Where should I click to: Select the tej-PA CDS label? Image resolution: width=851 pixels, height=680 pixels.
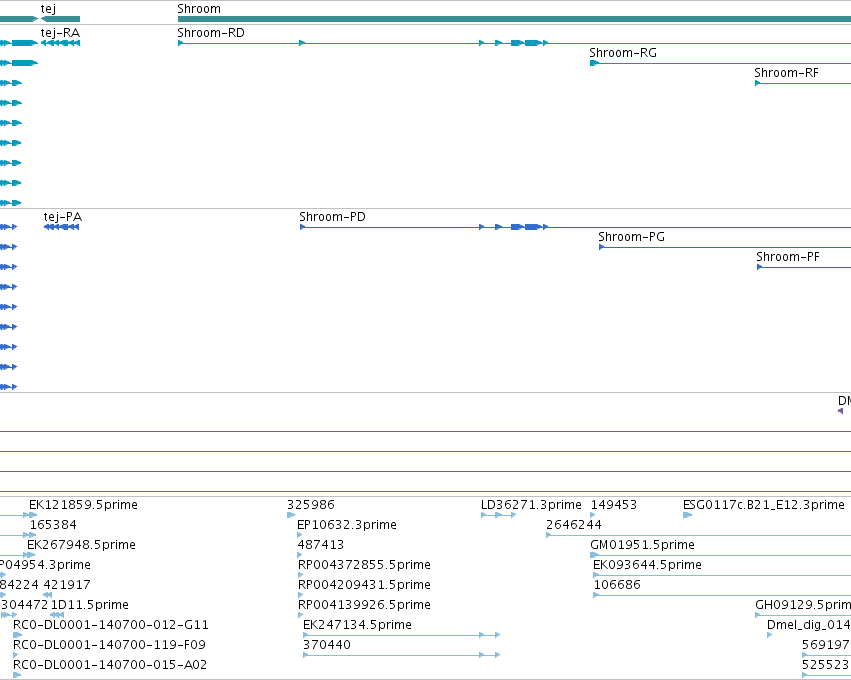pos(63,217)
